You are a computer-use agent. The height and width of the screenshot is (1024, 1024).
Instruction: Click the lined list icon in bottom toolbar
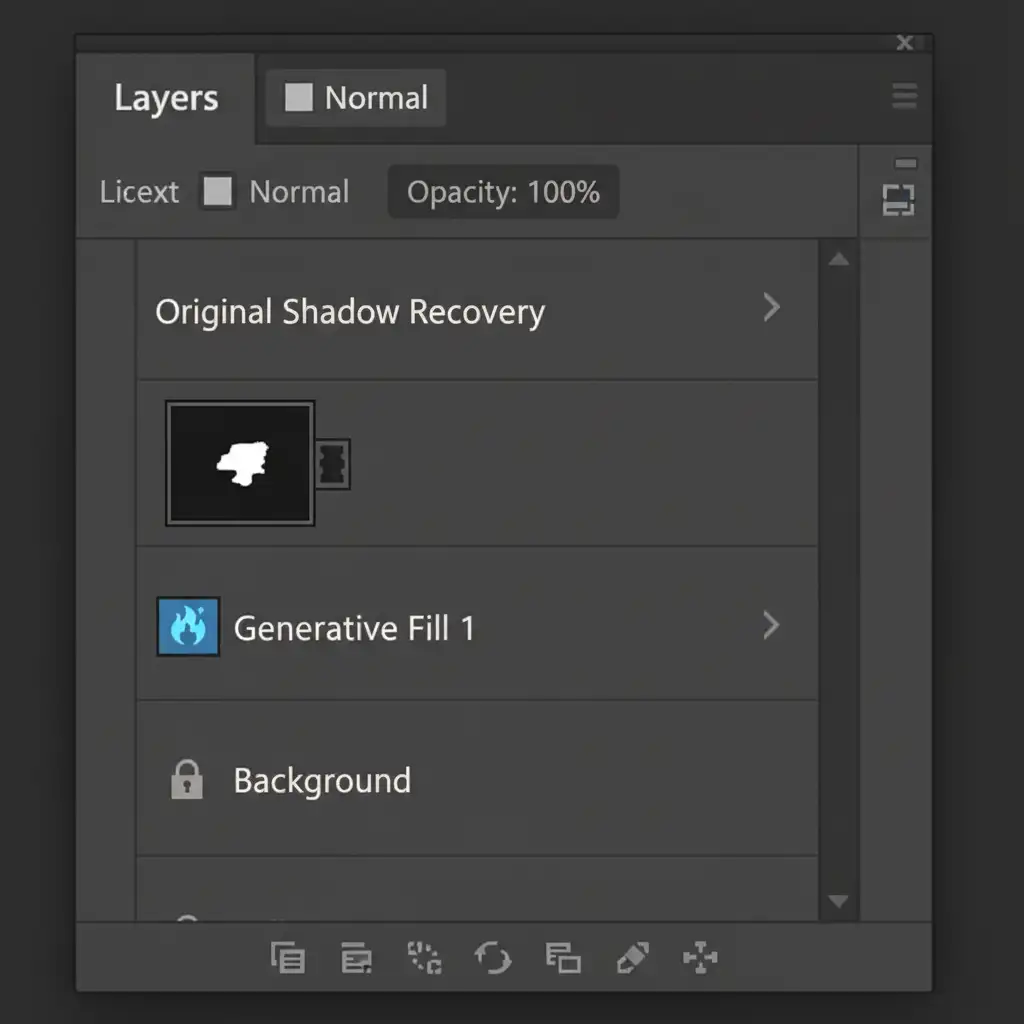coord(356,958)
